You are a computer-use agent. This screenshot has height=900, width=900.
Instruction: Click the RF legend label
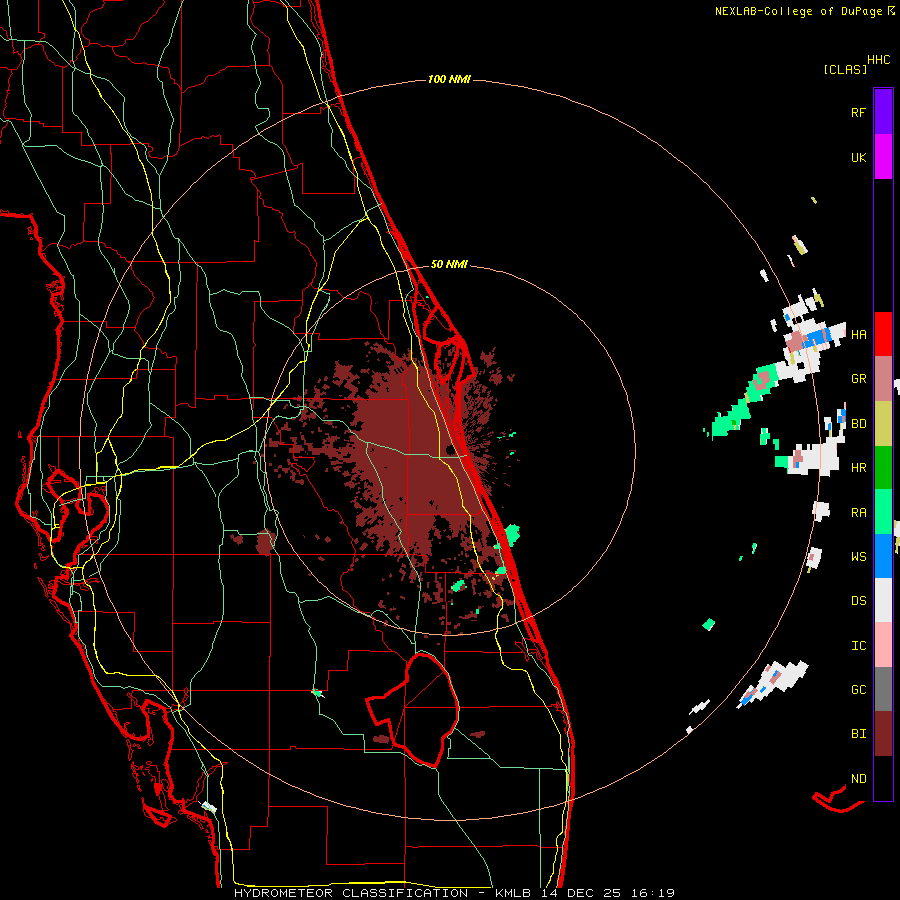tap(858, 112)
